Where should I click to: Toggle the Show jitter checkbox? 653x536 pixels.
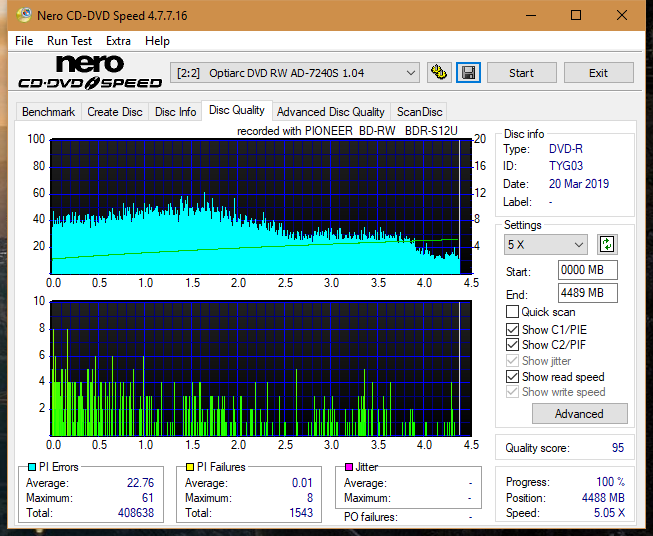click(512, 361)
